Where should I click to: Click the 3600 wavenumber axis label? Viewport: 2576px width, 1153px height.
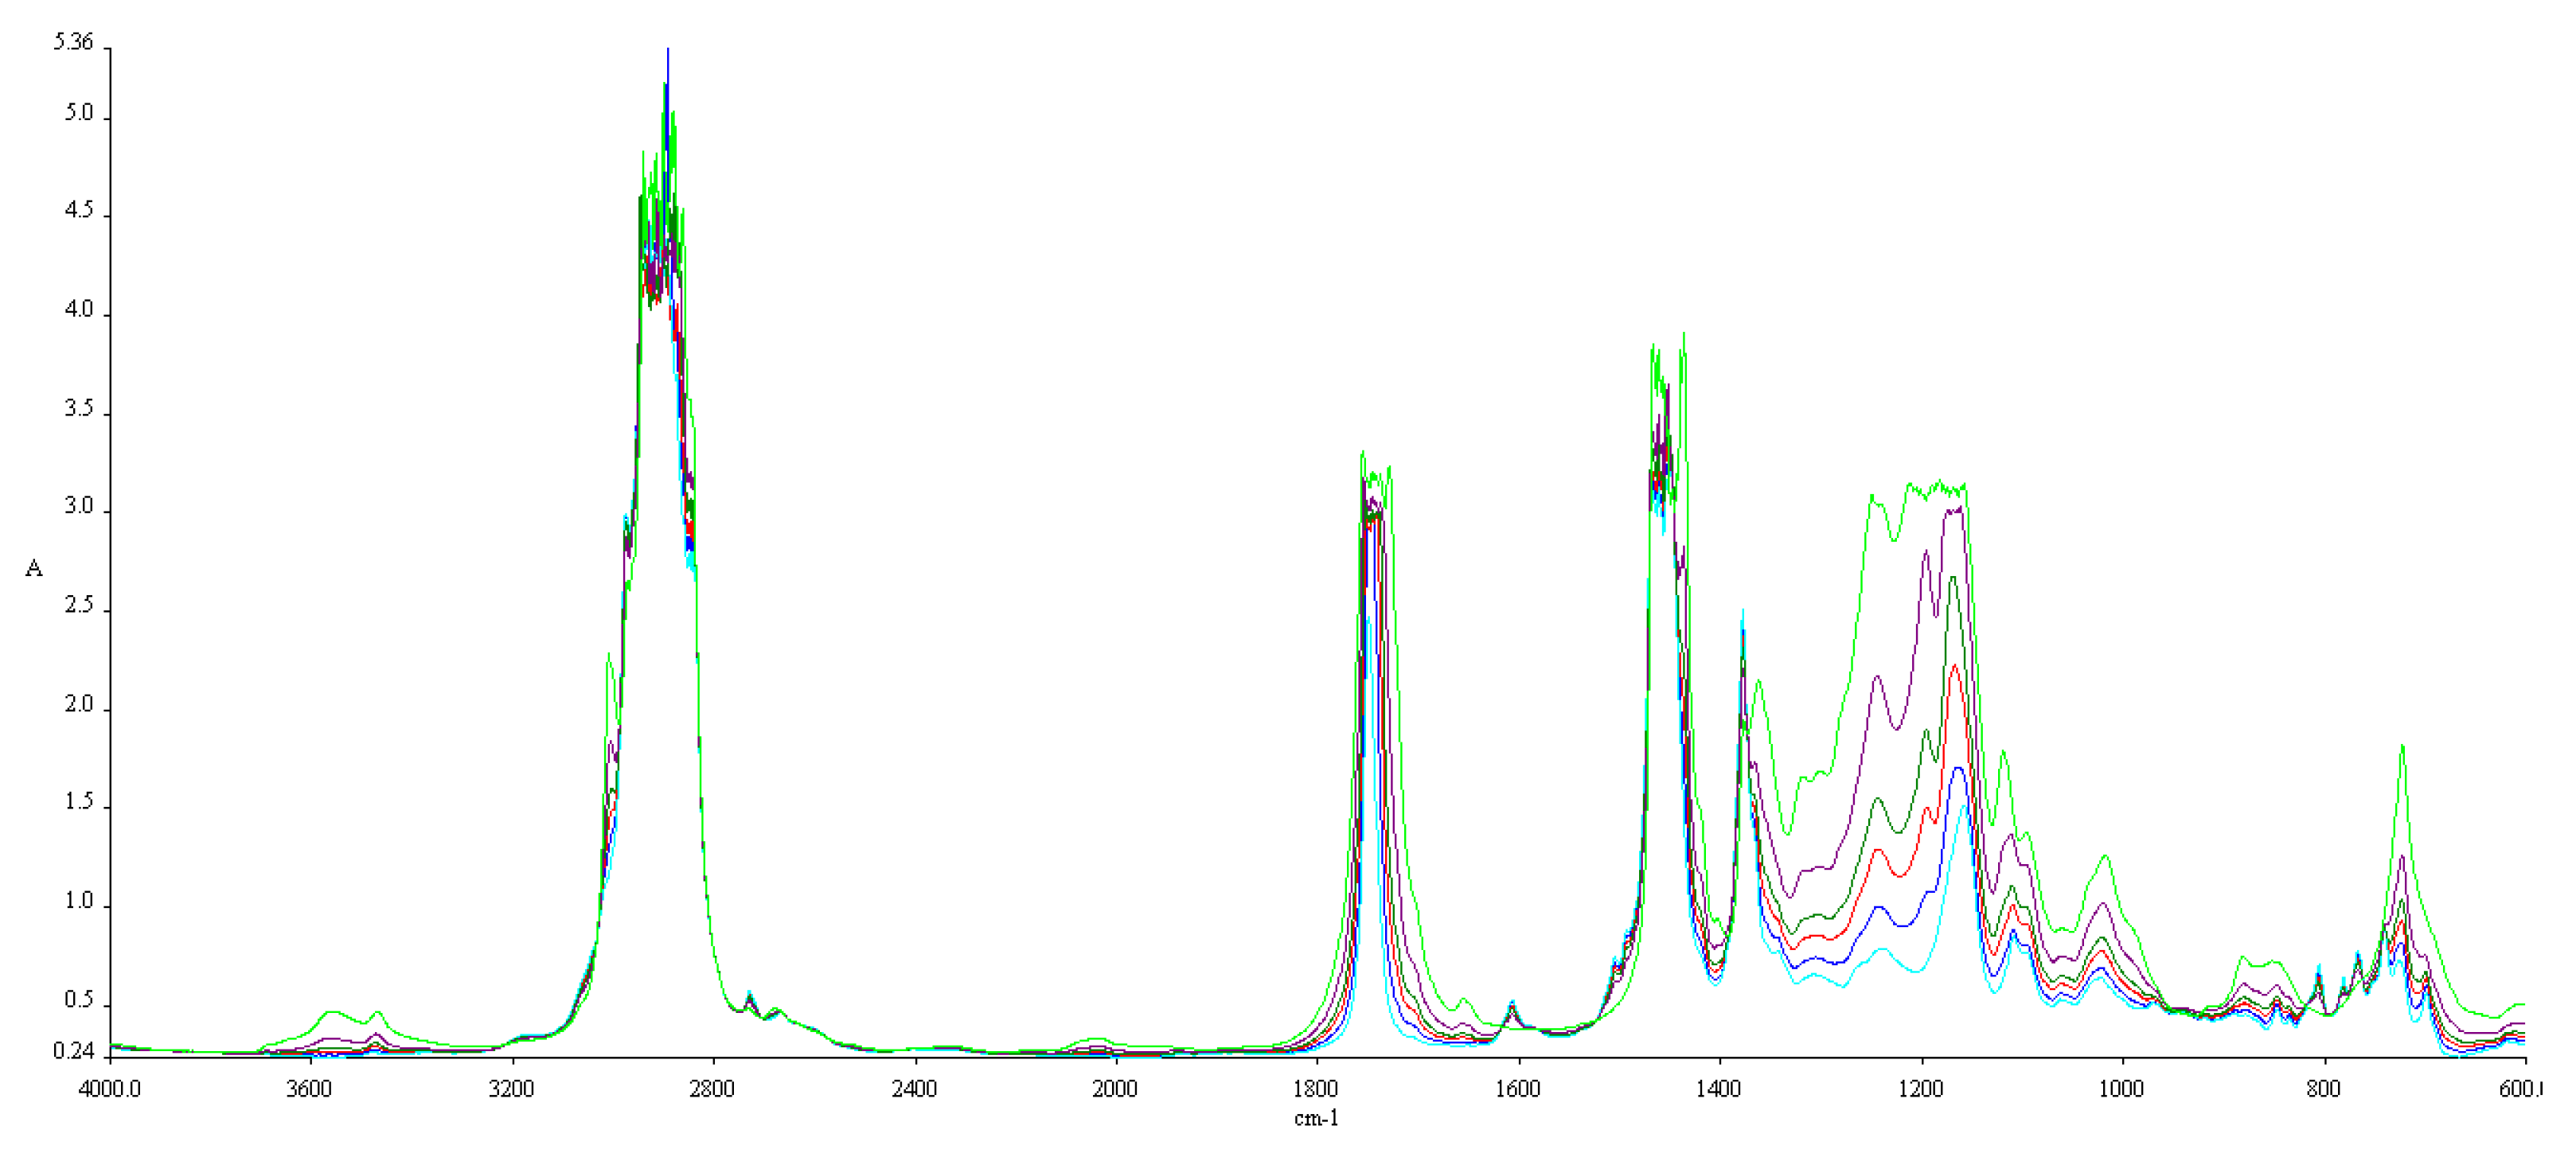309,1089
